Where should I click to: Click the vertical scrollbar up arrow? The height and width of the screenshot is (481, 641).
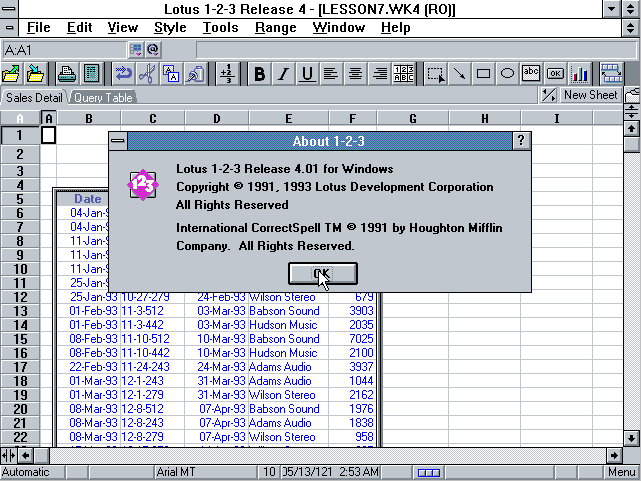pos(632,129)
